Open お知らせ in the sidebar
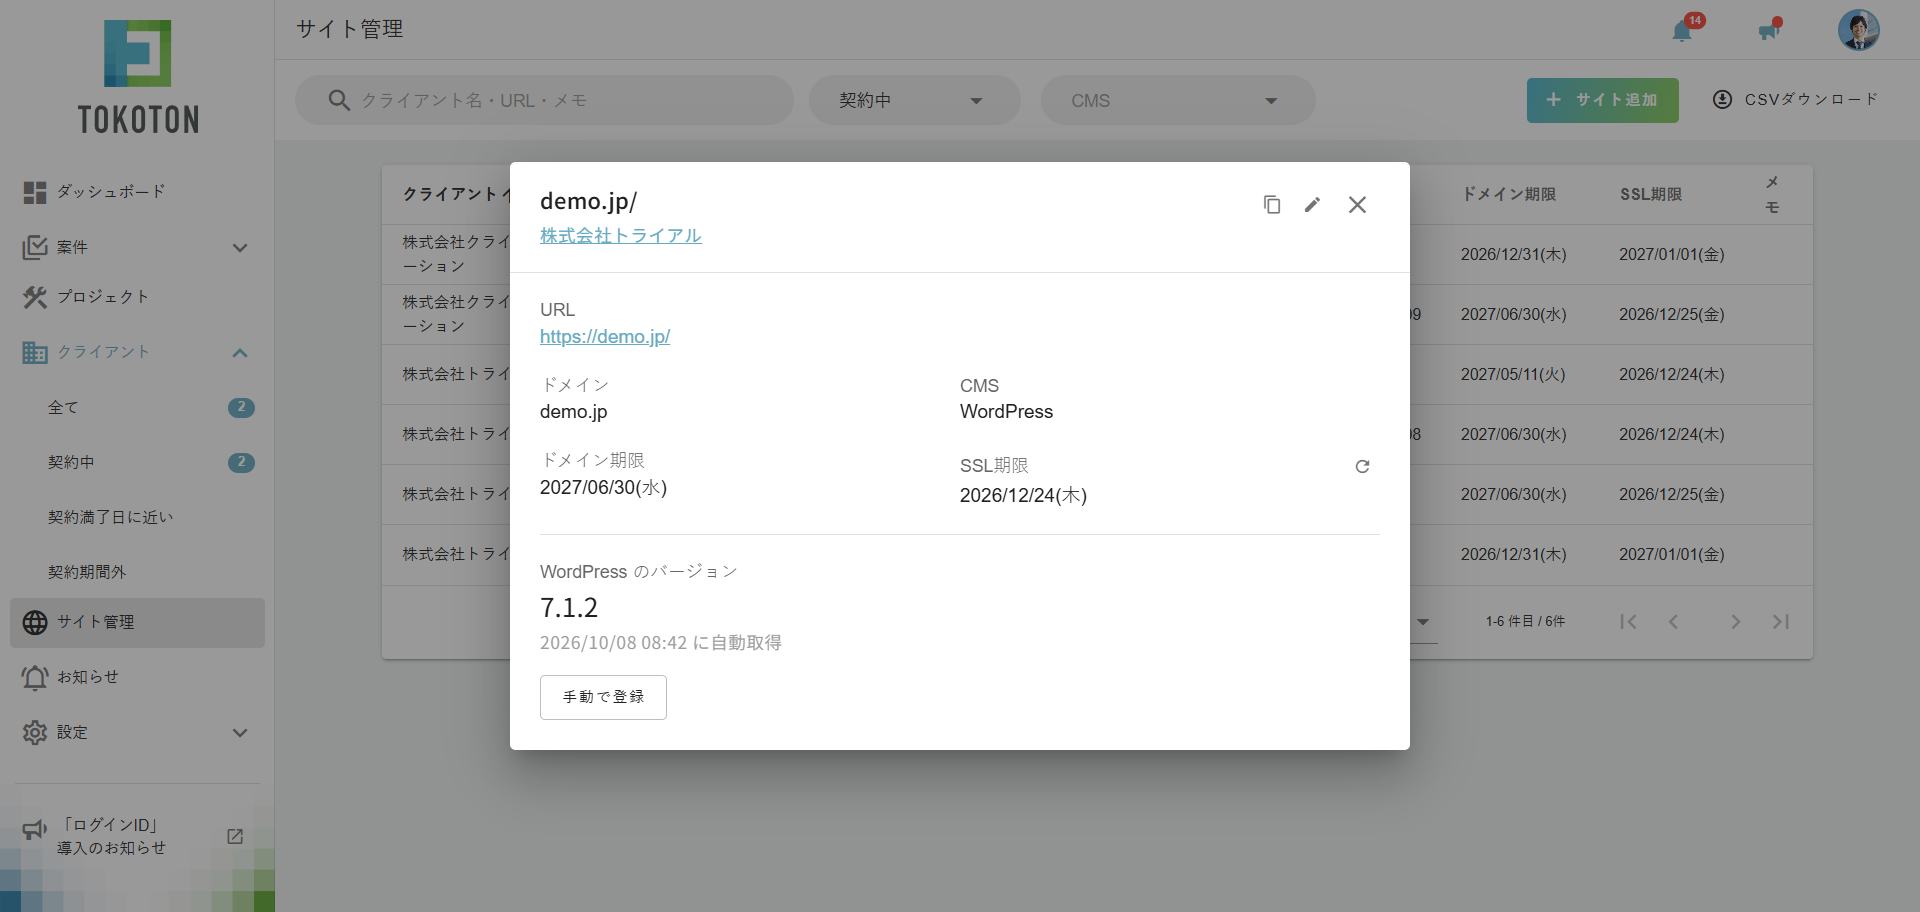Image resolution: width=1920 pixels, height=912 pixels. point(137,677)
